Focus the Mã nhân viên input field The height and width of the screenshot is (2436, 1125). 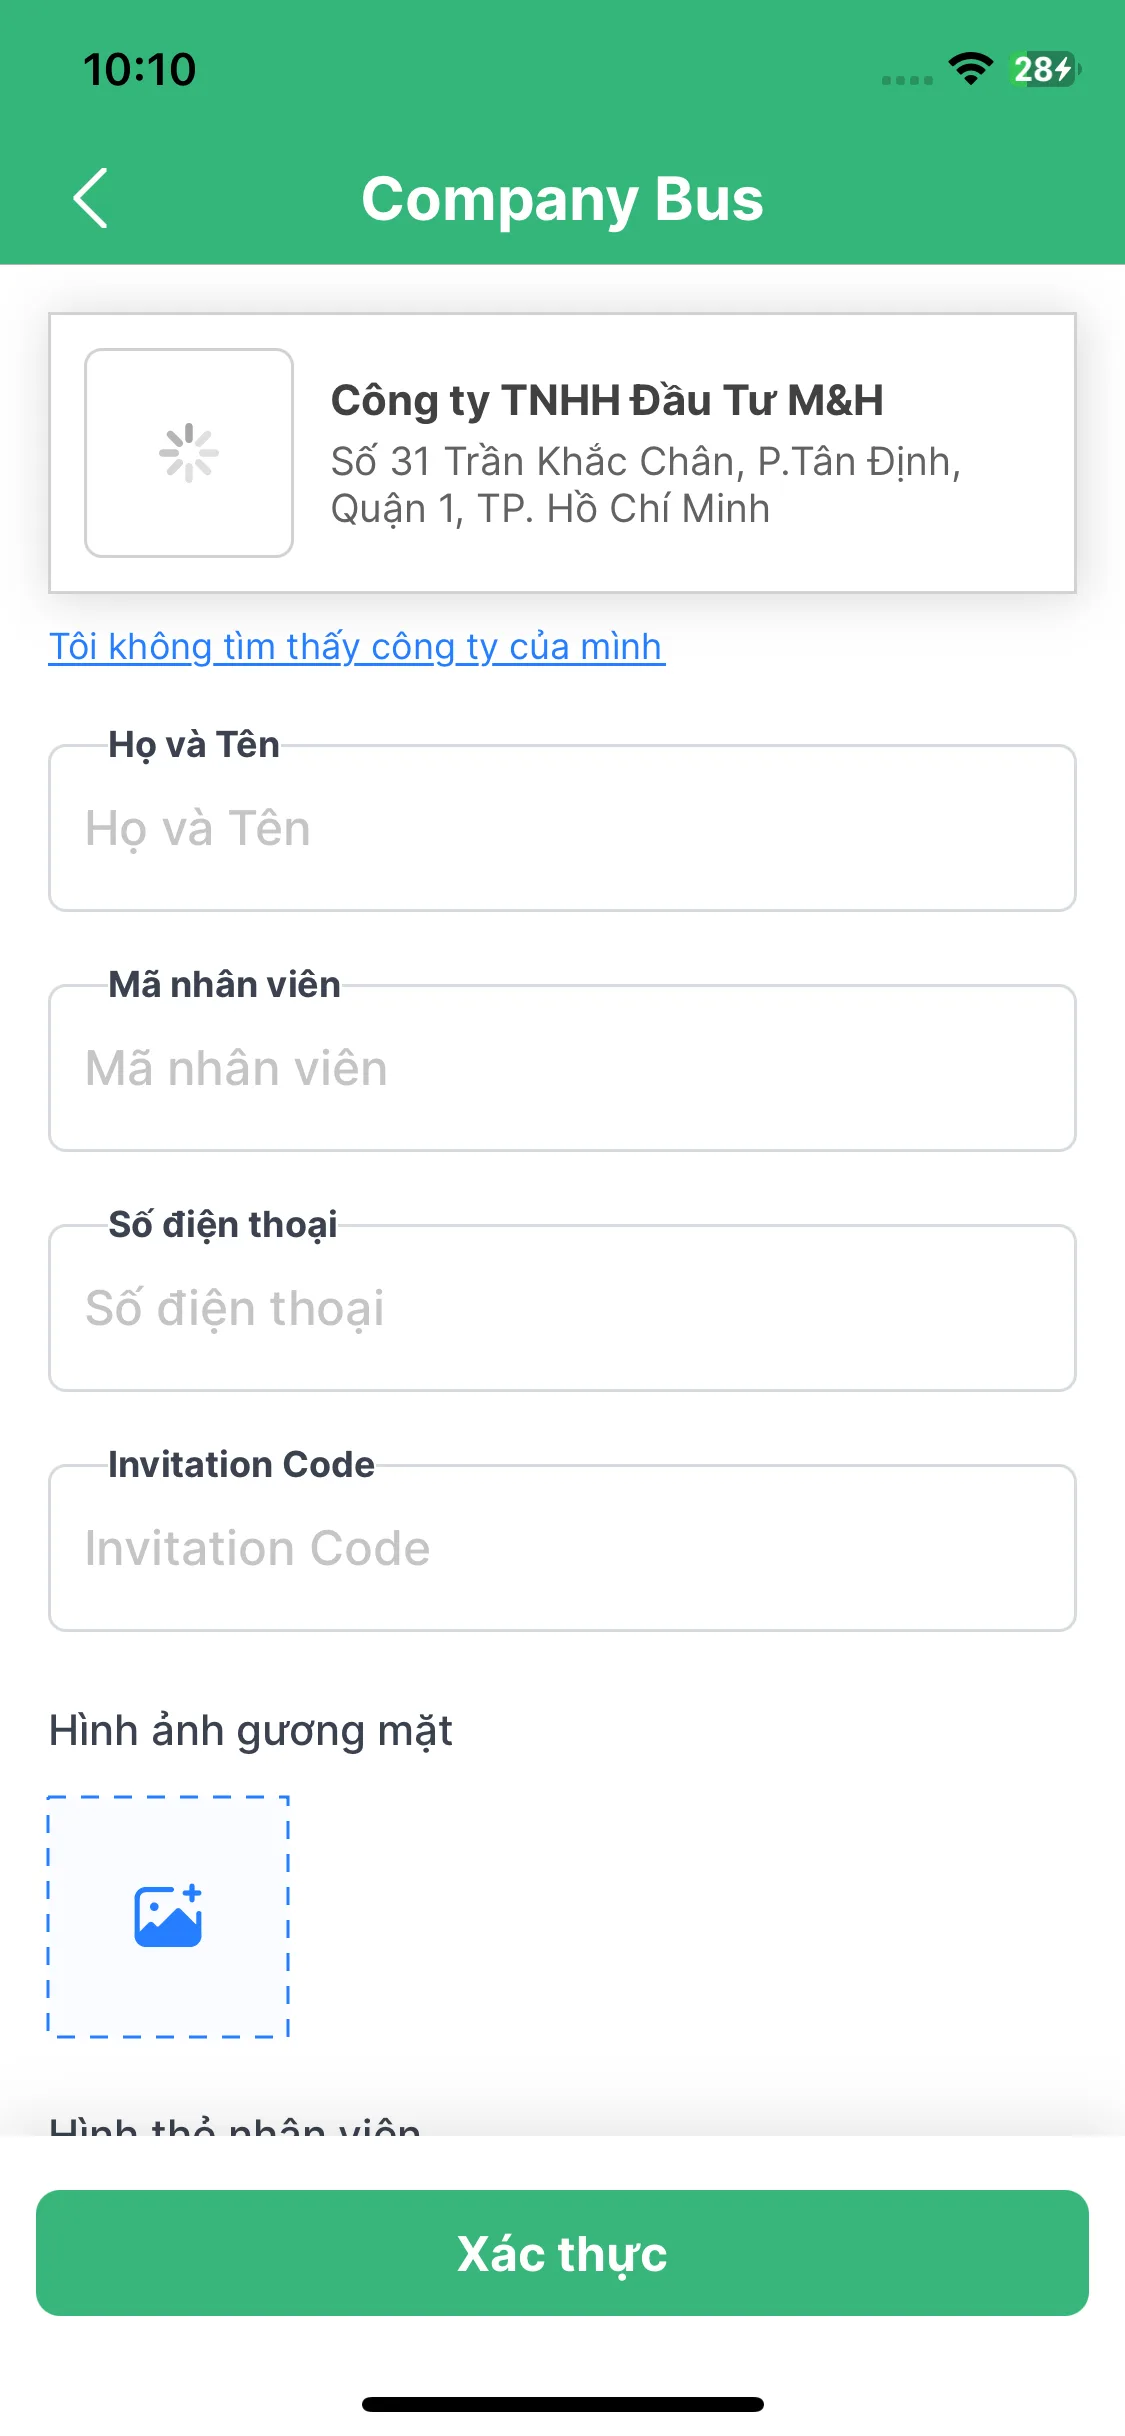coord(562,1068)
